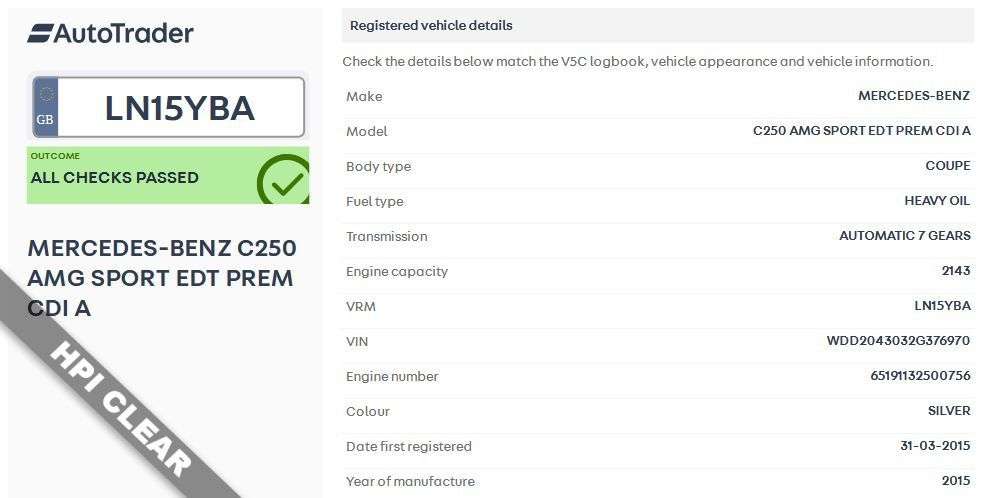This screenshot has width=986, height=498.
Task: Click the Year of manufacture label
Action: pos(410,481)
